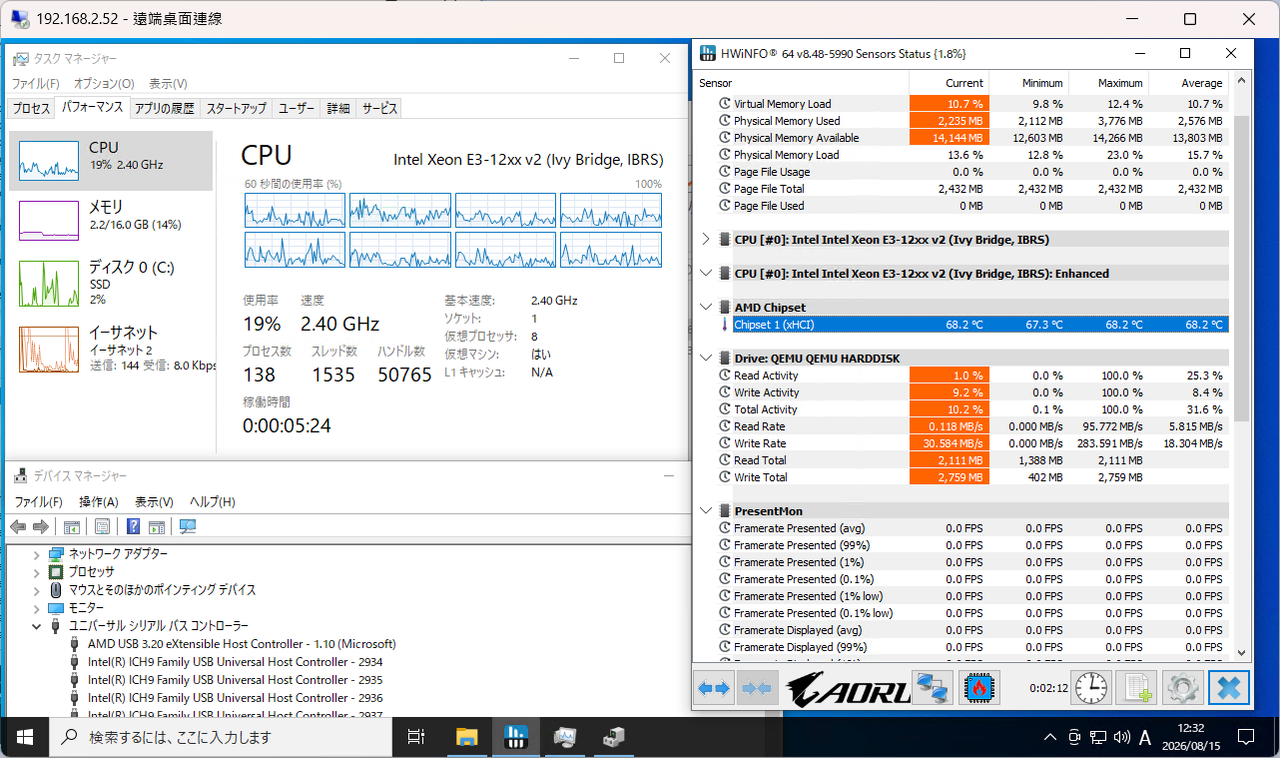Collapse Drive: QEMU QEMU HARDDISK group
Screen dimensions: 1280x758
pyautogui.click(x=706, y=358)
